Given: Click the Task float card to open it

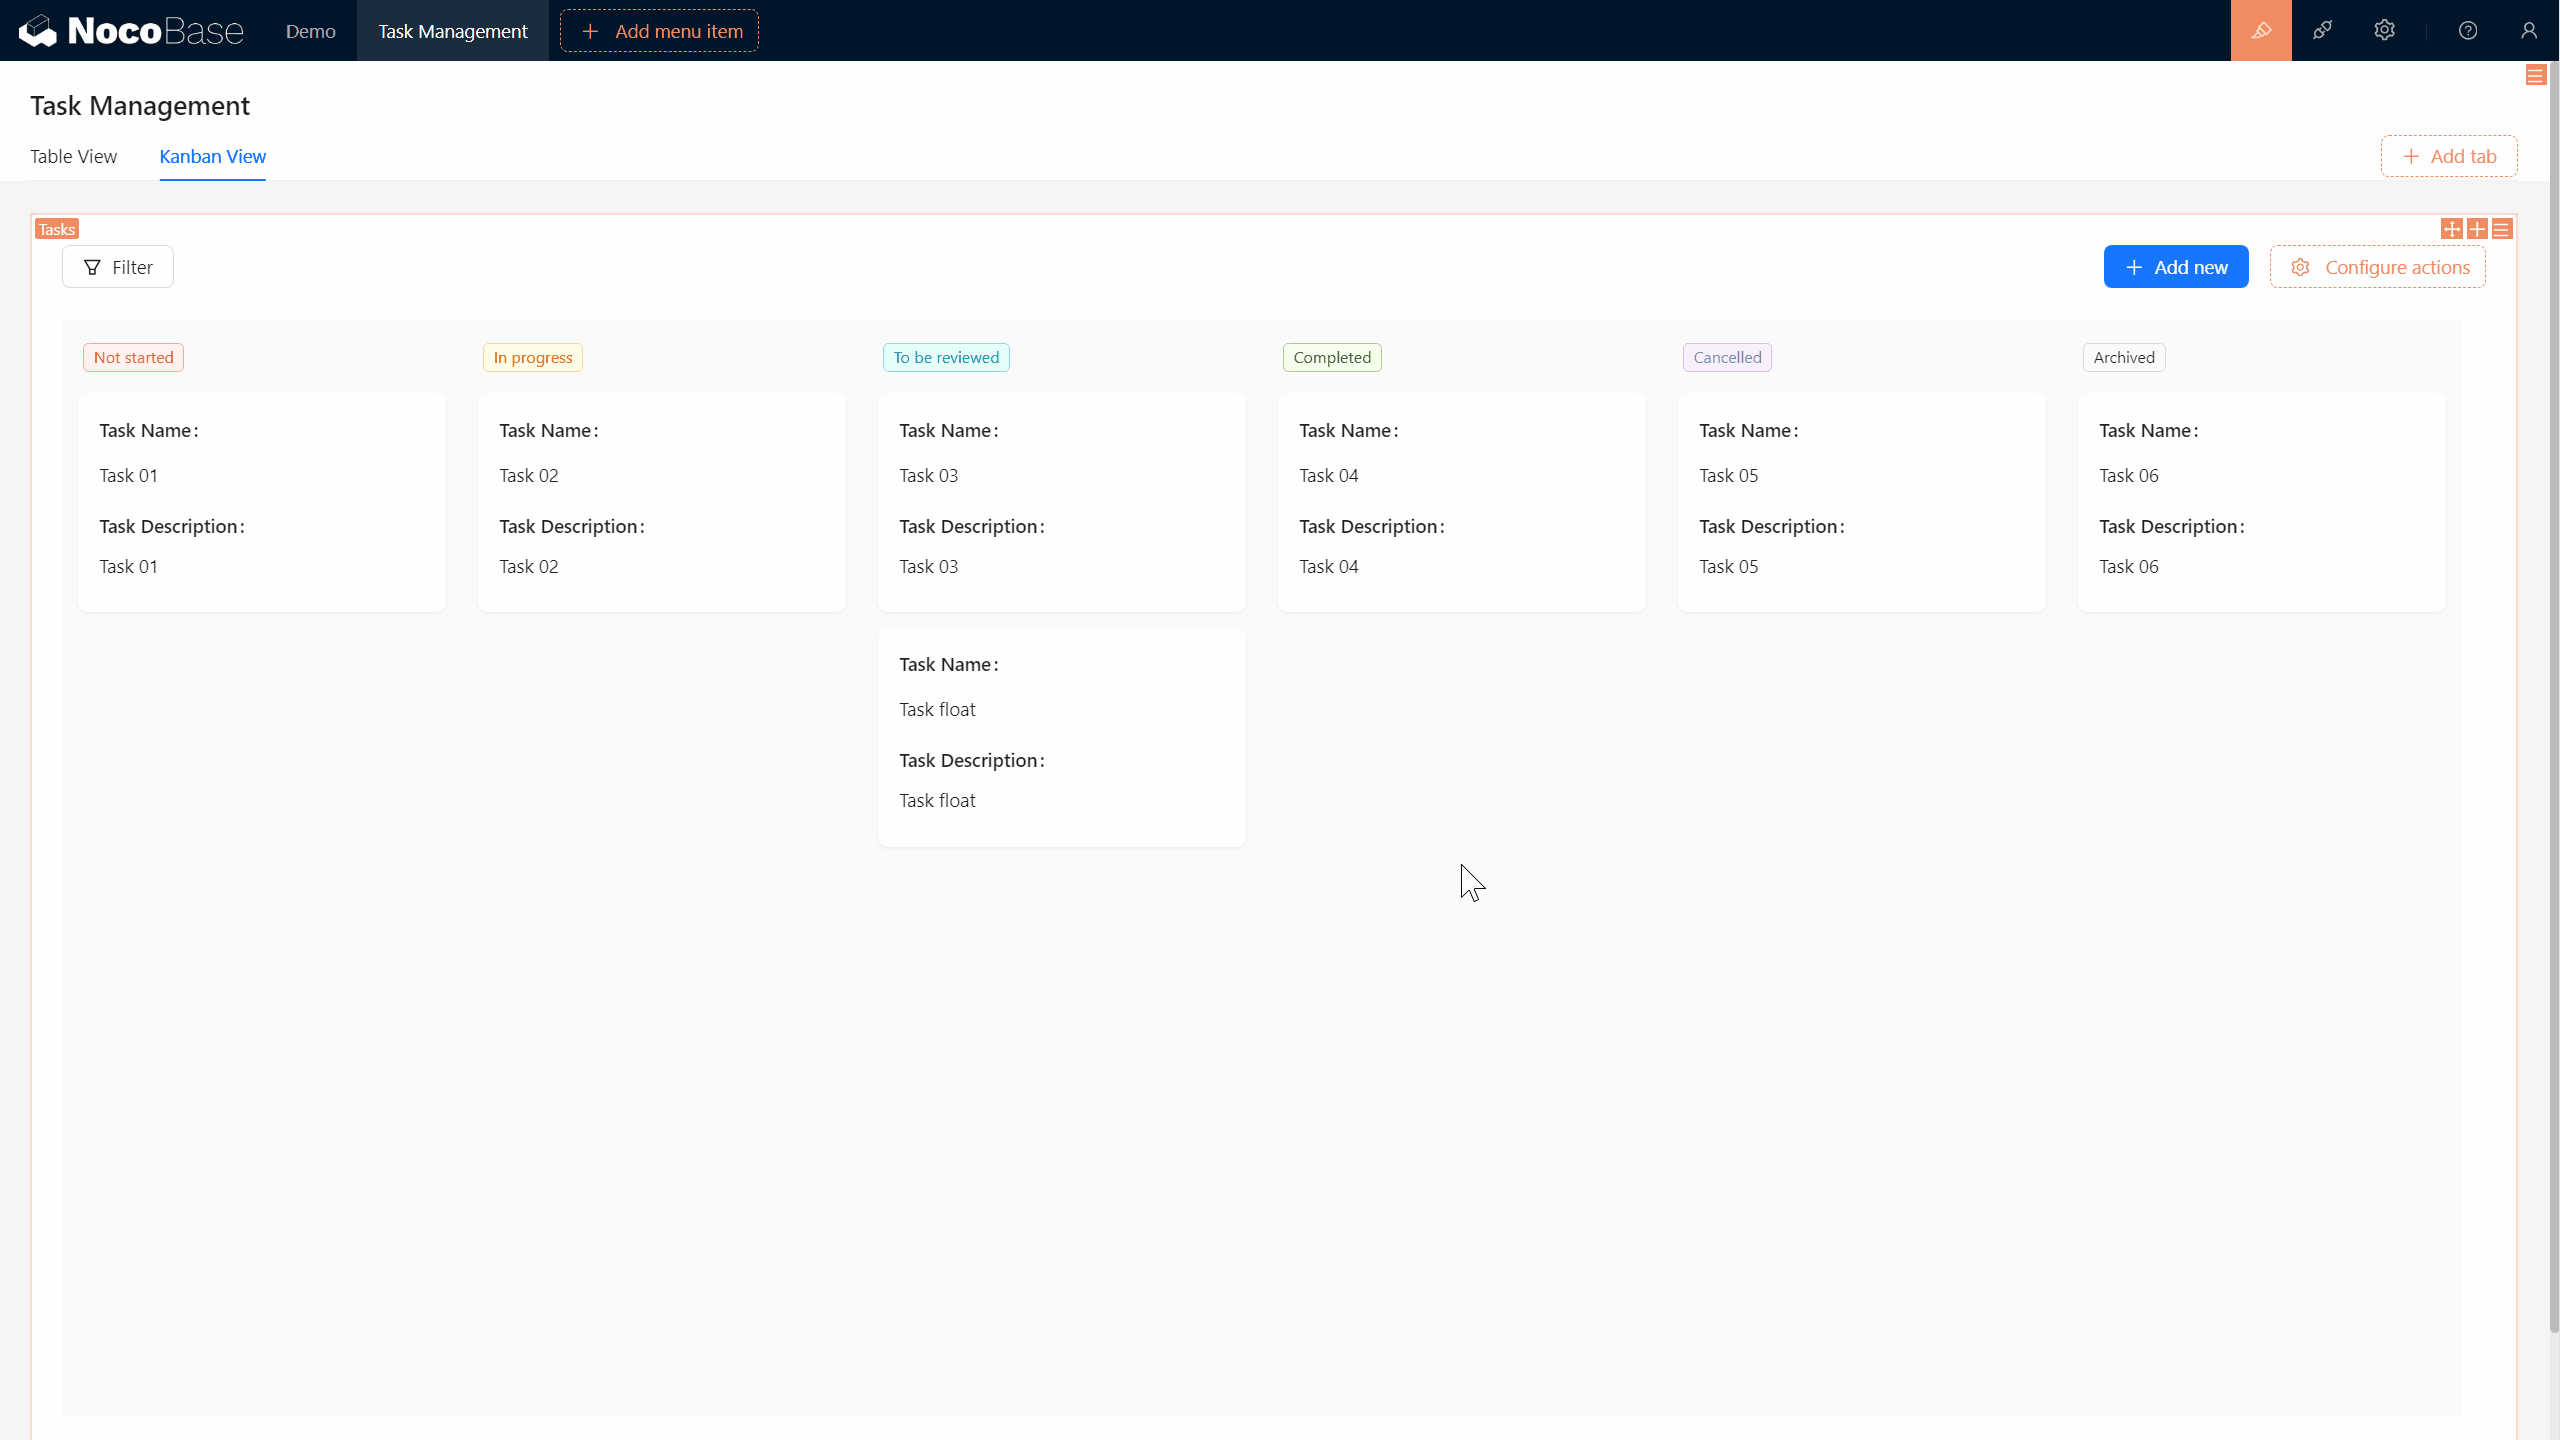Looking at the screenshot, I should point(1064,731).
